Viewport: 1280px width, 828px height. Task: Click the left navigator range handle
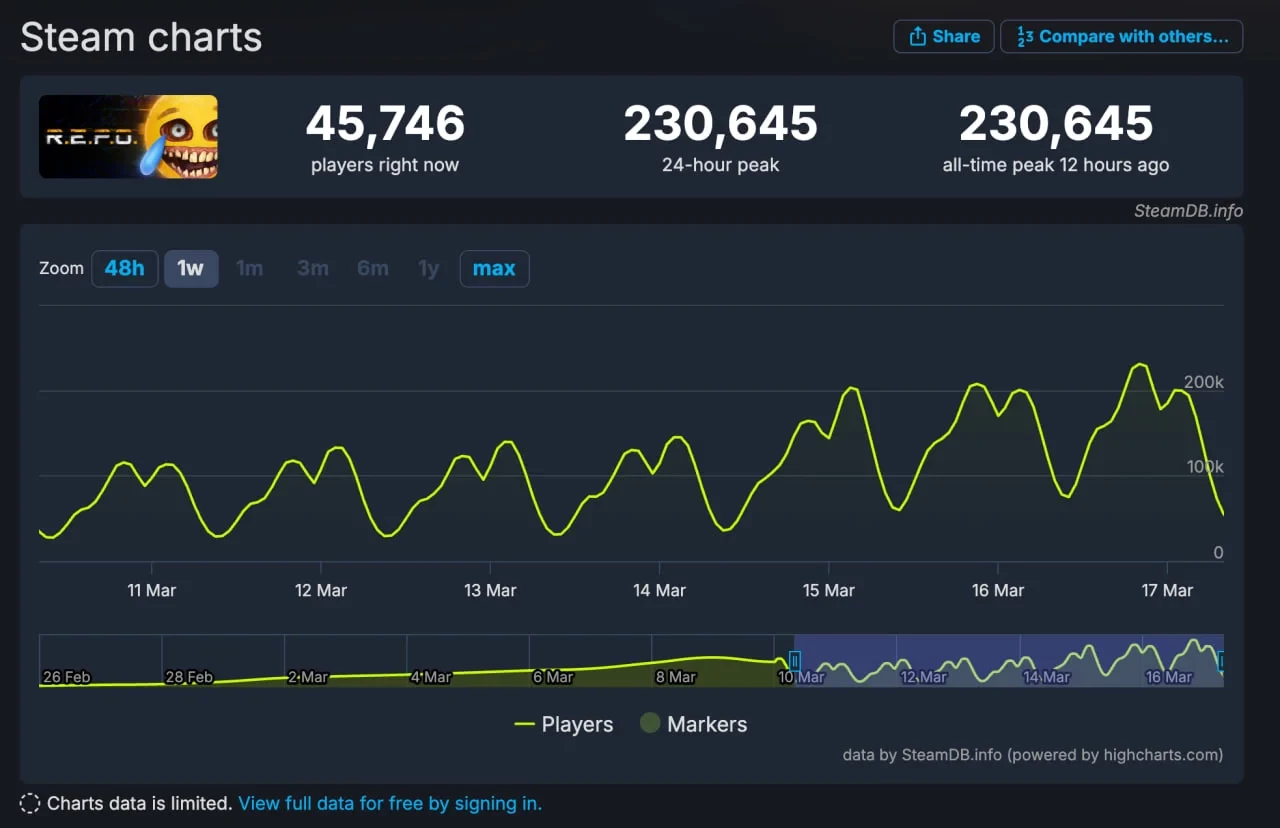pos(795,660)
